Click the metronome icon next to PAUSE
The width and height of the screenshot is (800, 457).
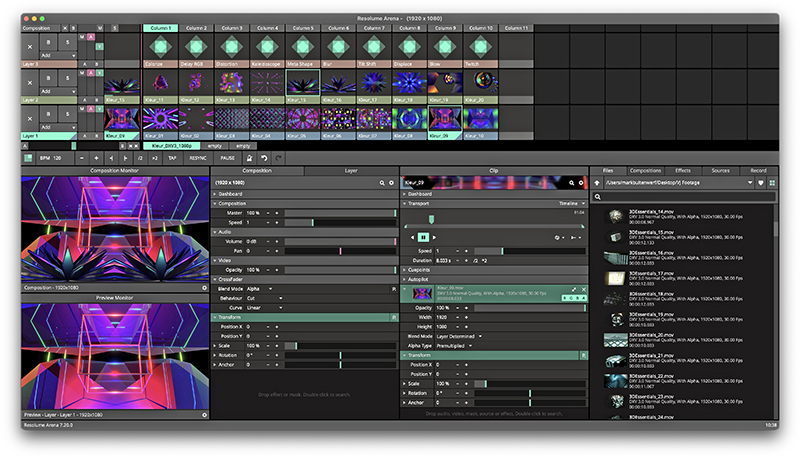(x=249, y=158)
